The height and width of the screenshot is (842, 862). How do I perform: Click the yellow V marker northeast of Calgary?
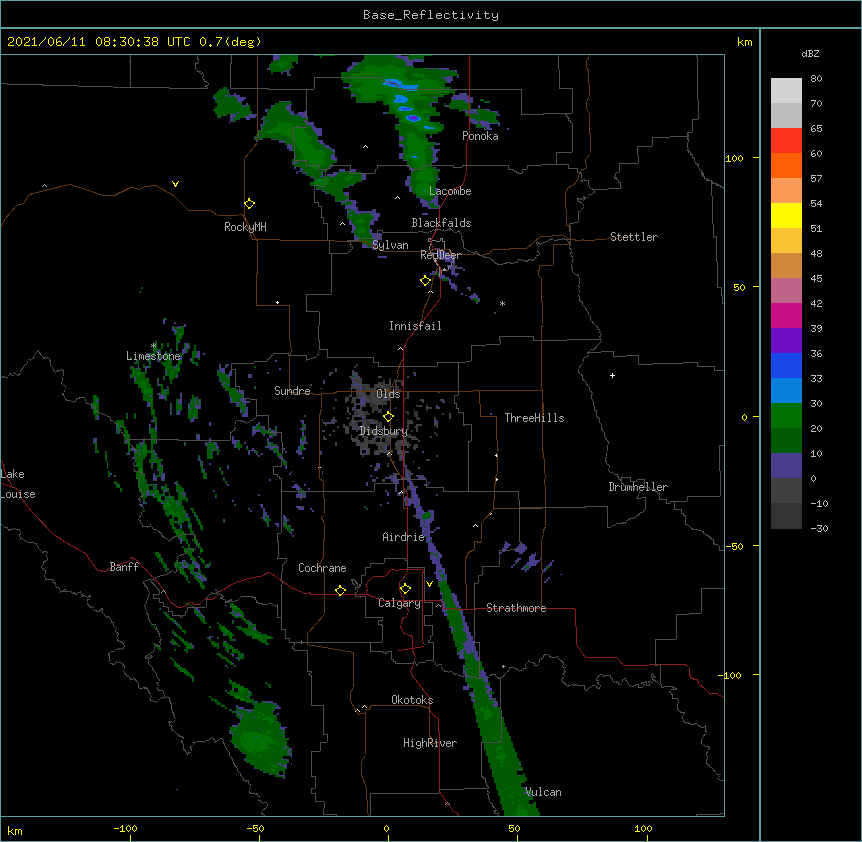429,584
